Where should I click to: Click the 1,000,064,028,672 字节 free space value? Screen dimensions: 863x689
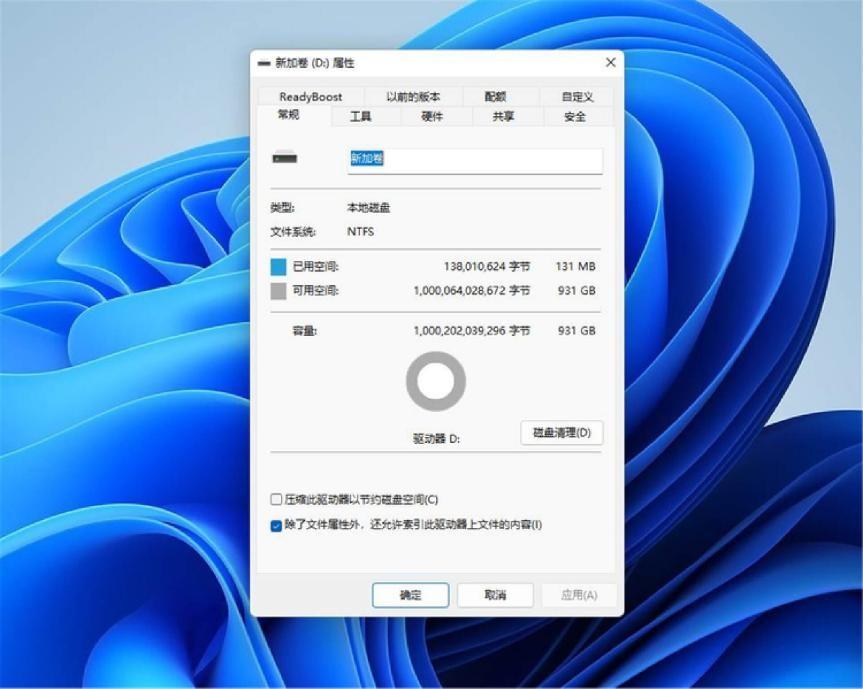tap(472, 290)
